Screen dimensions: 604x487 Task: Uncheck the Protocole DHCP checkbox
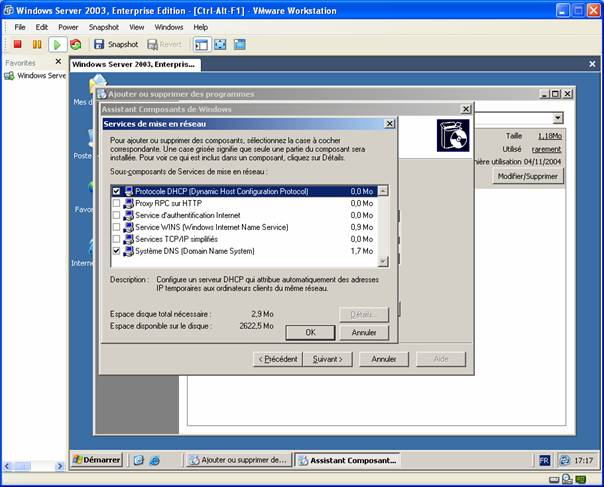click(x=116, y=191)
